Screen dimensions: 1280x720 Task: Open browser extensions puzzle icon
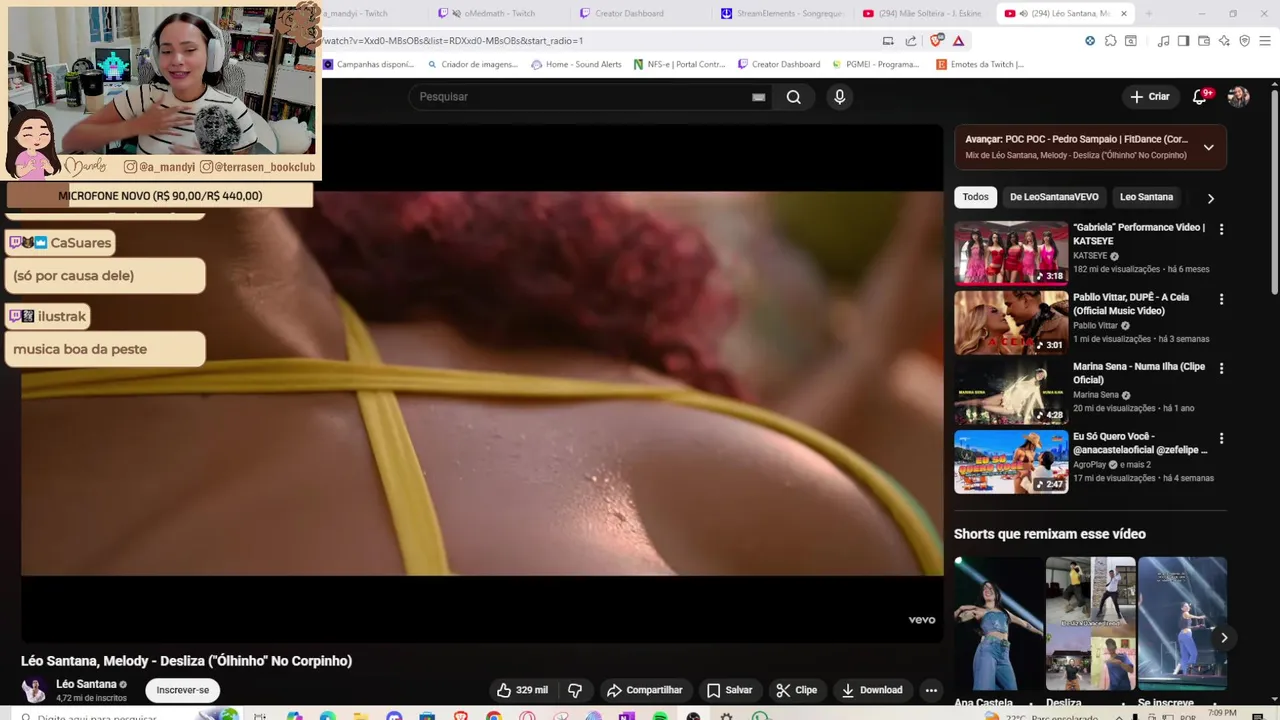1110,41
